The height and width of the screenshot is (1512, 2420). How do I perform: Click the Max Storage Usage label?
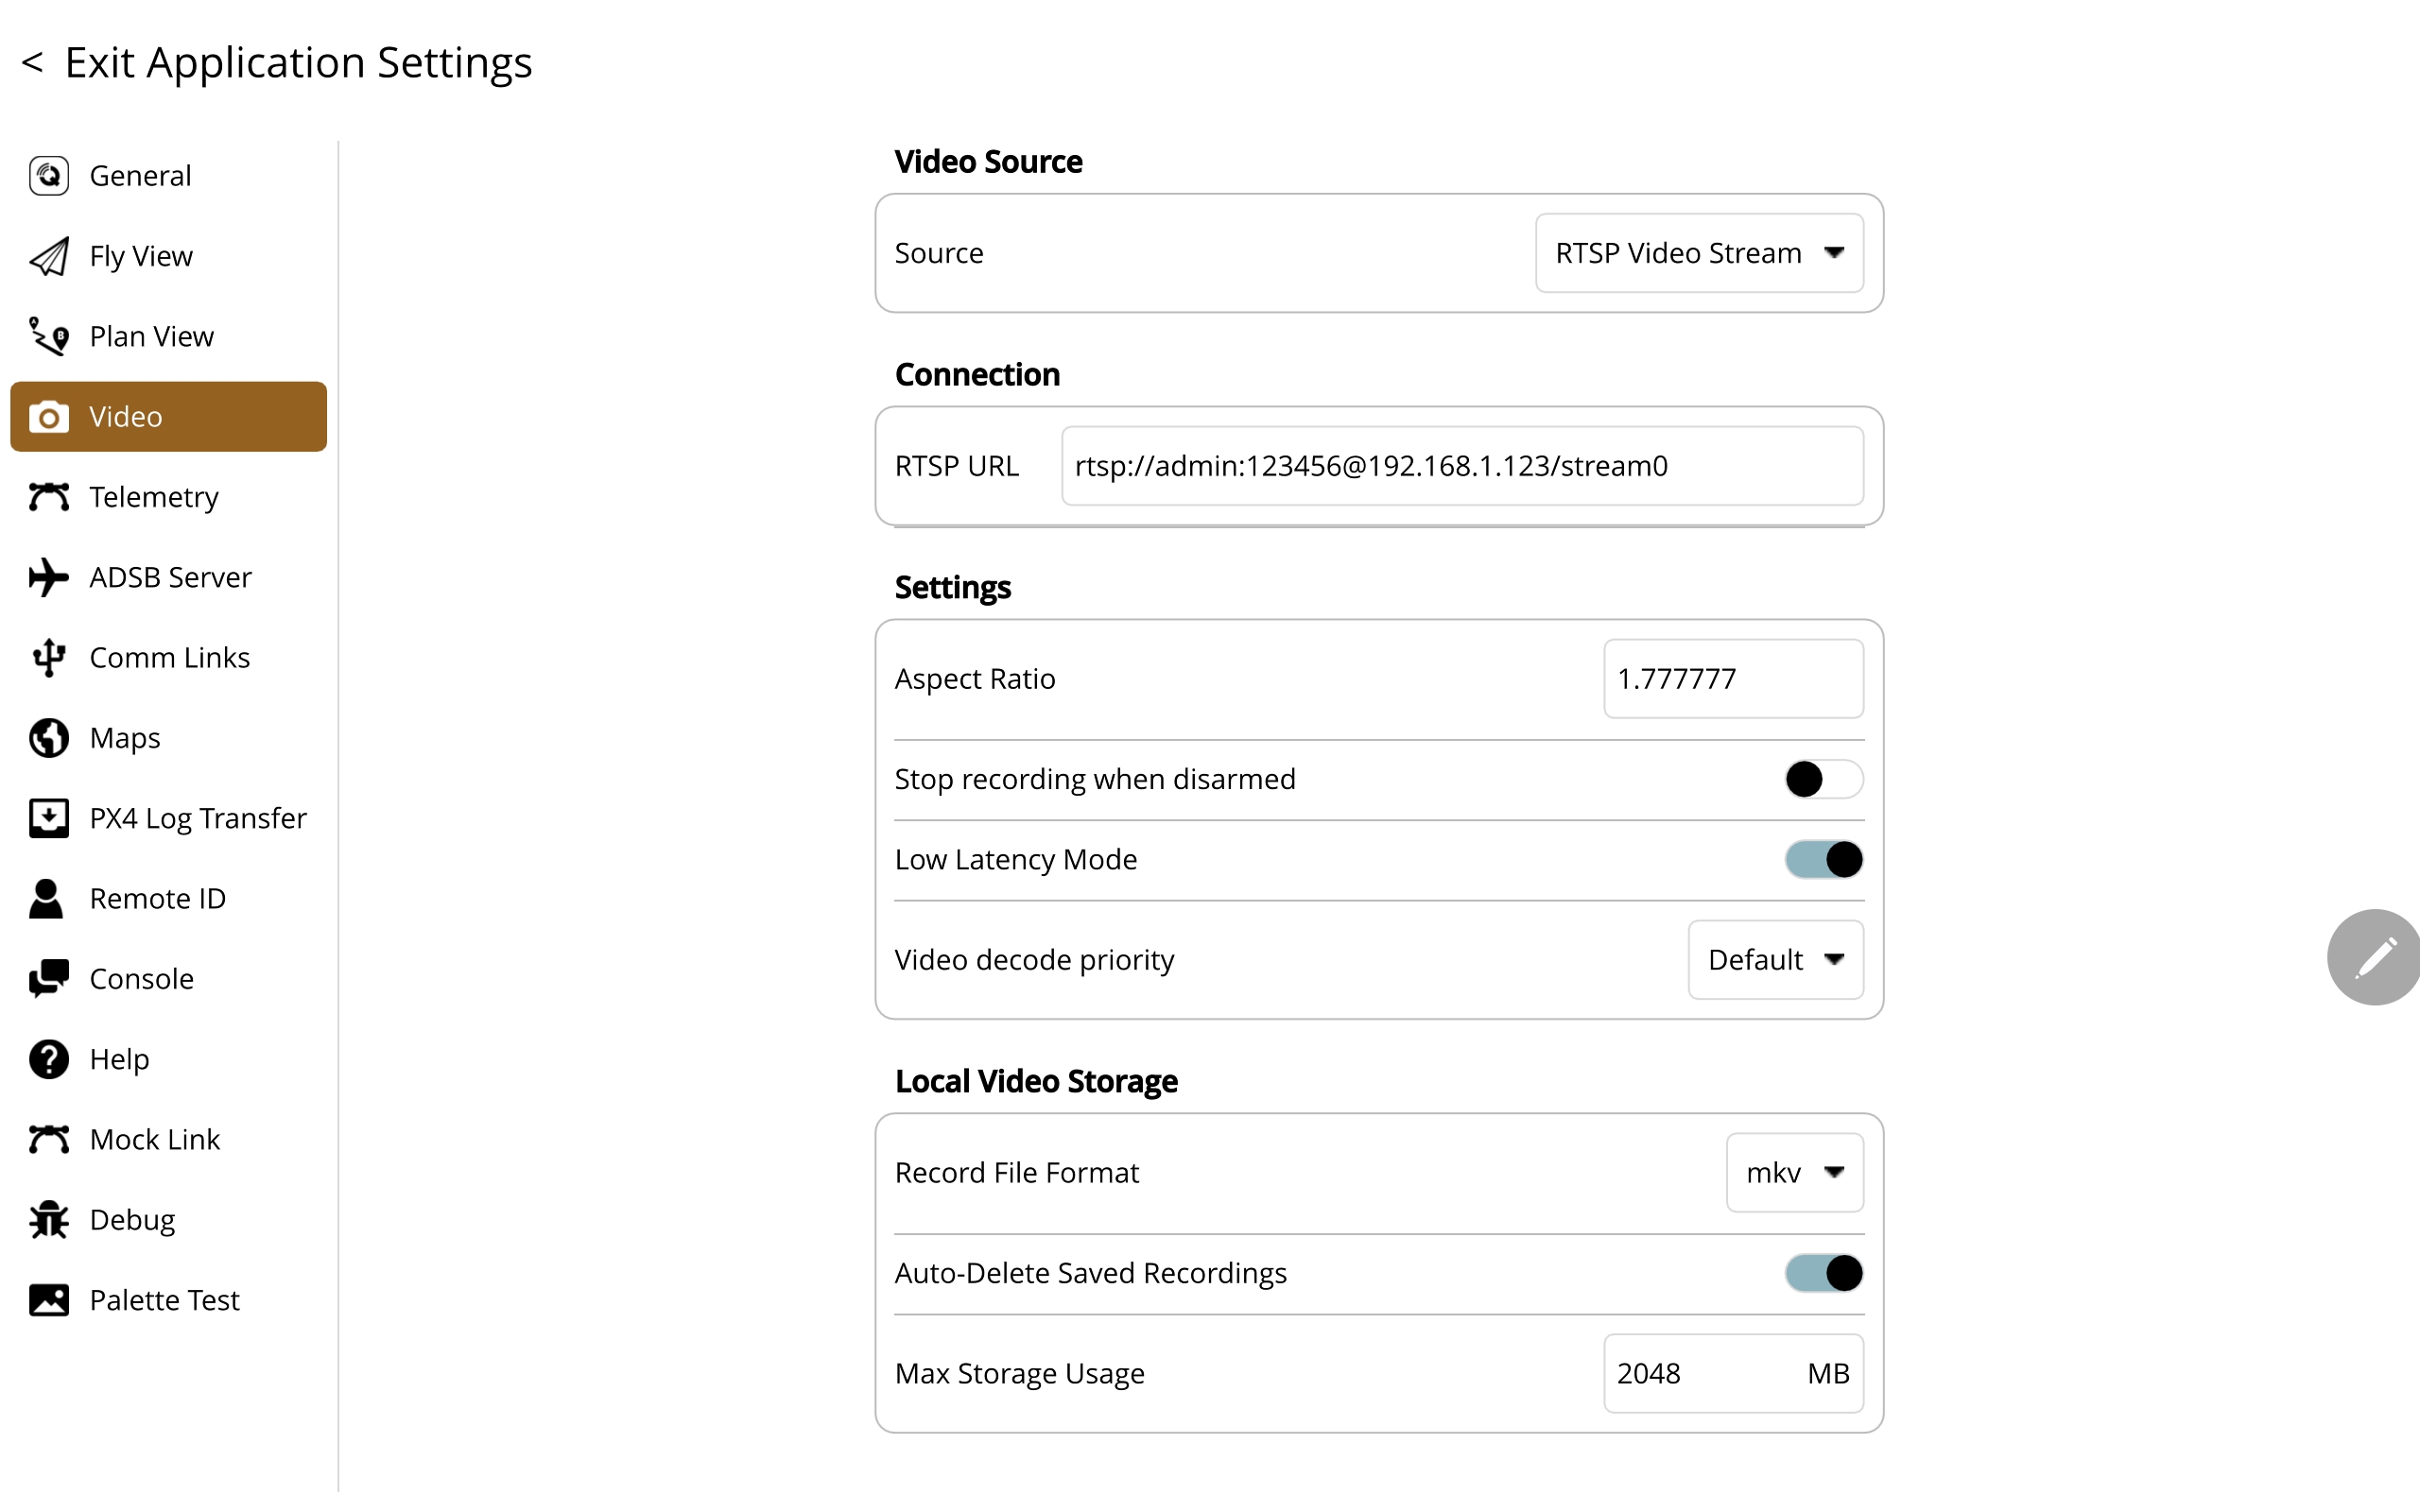1019,1374
